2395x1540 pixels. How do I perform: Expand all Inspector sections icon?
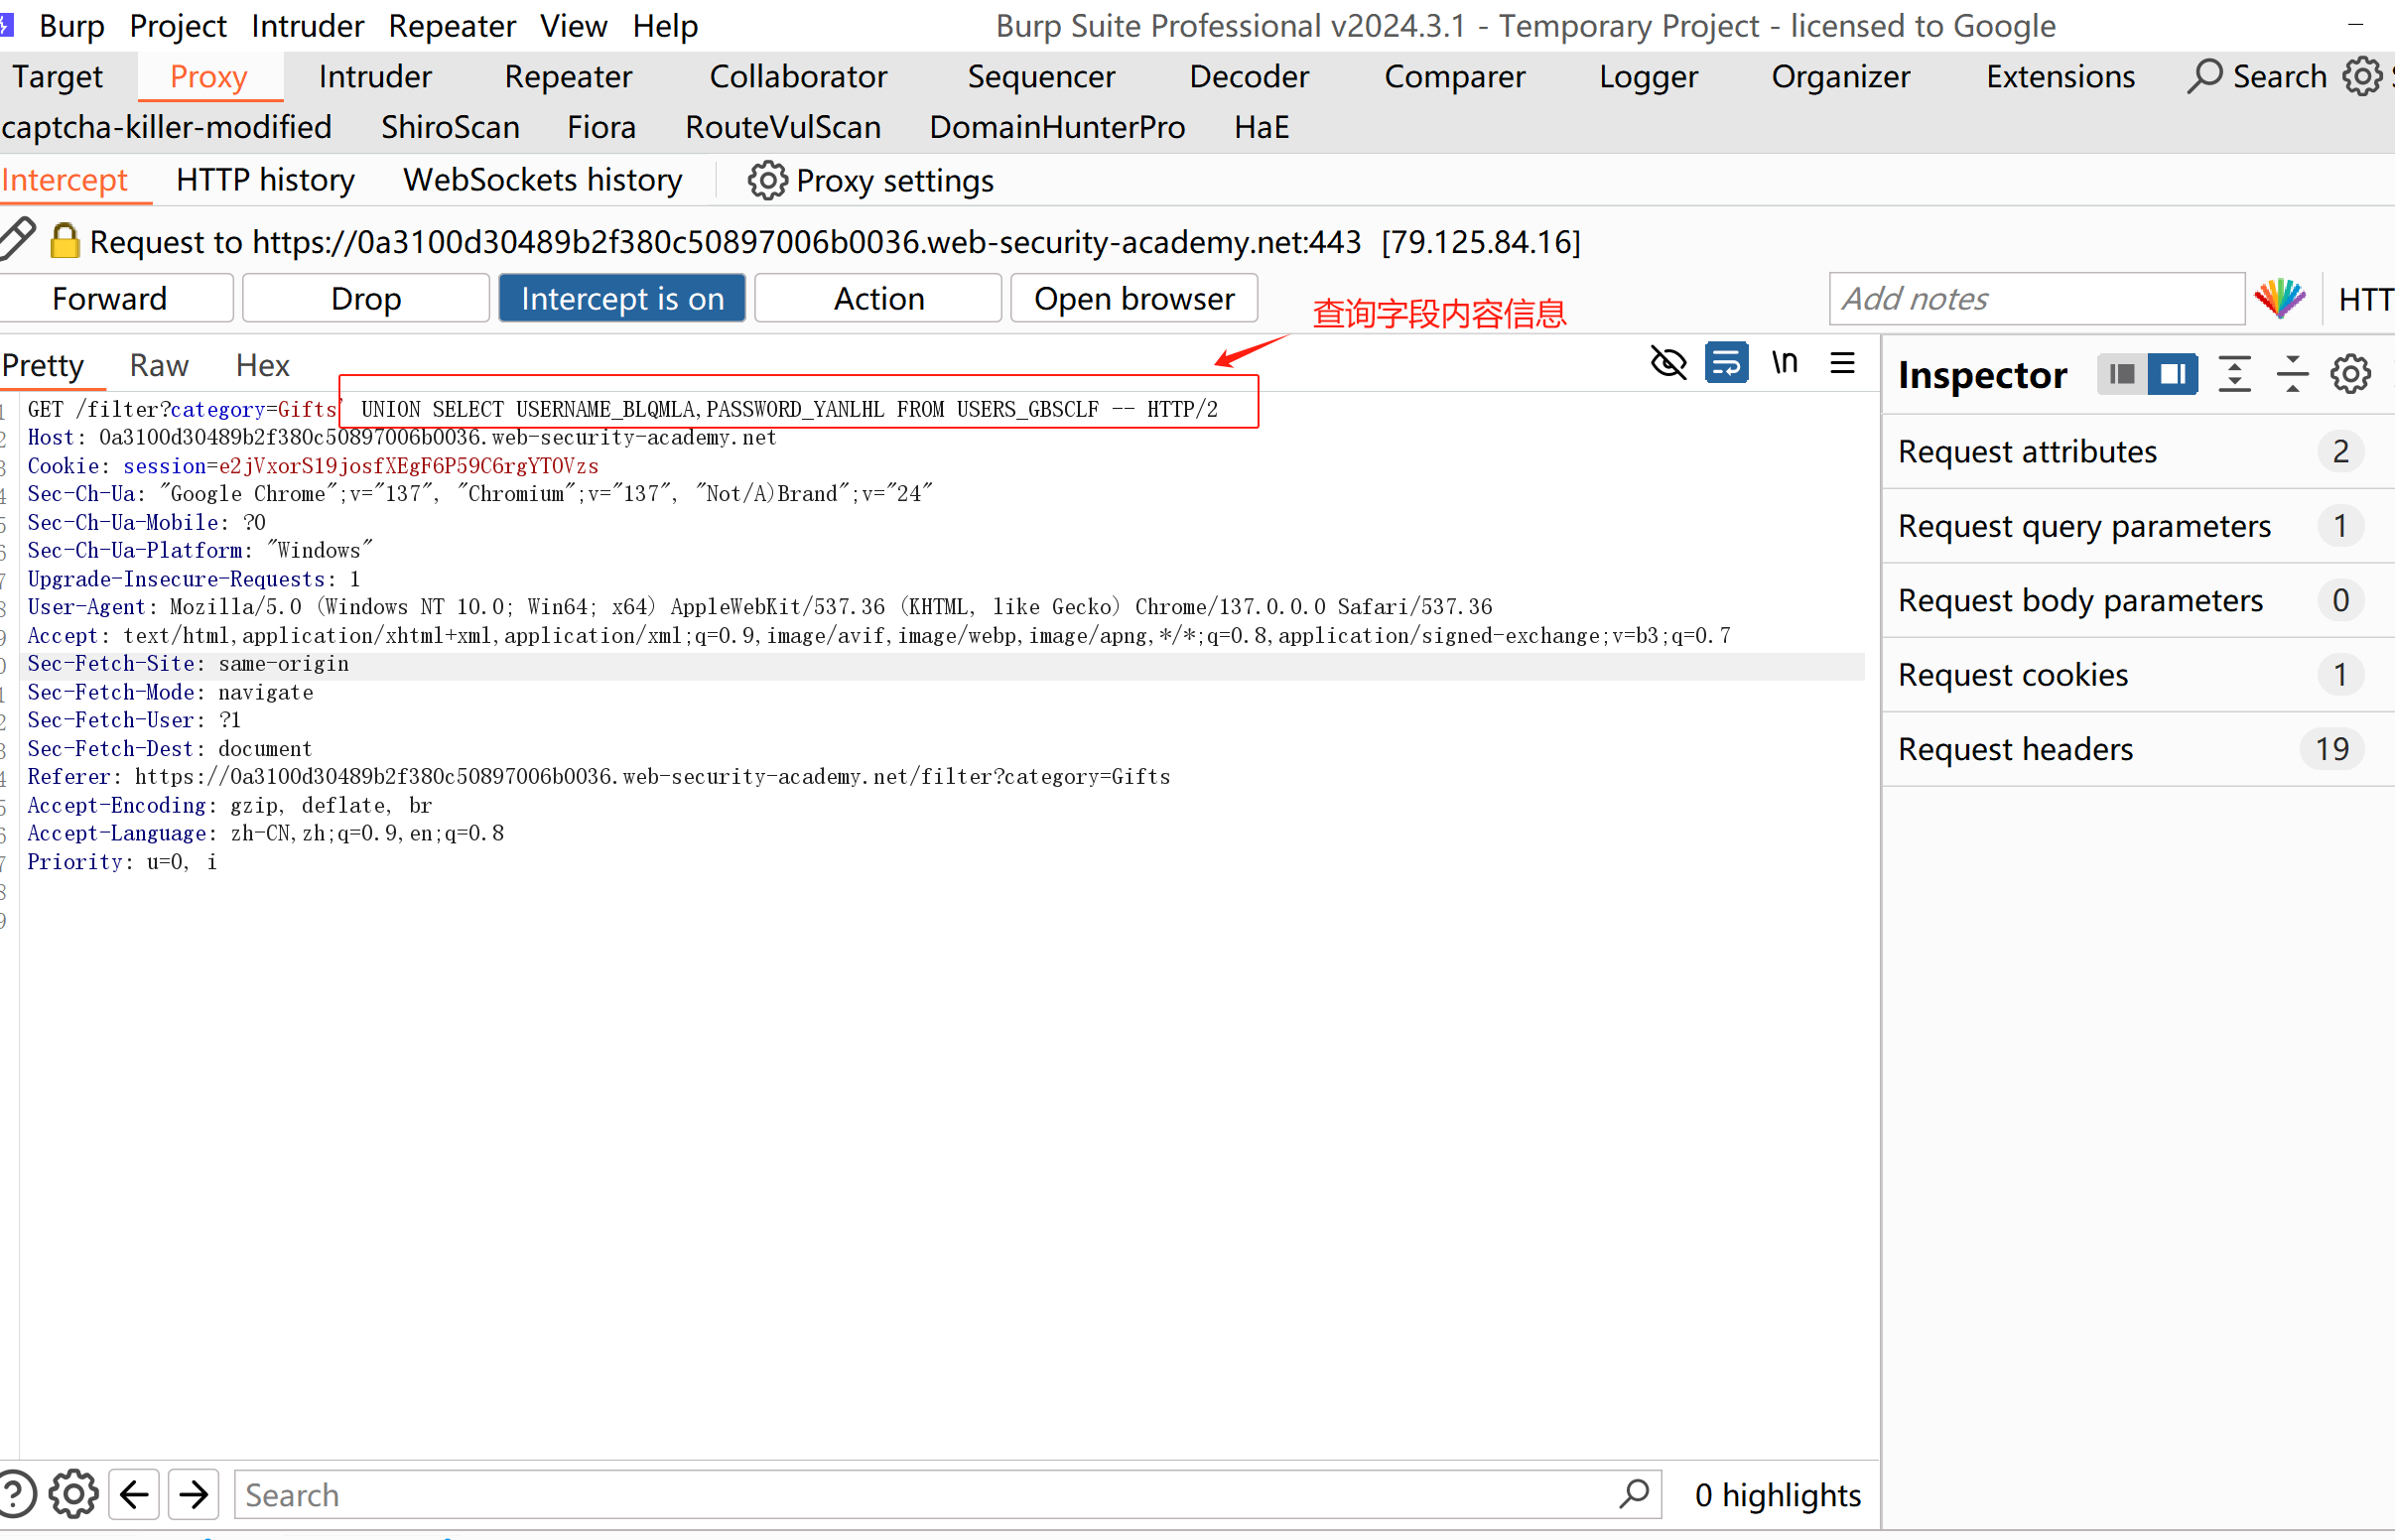click(x=2234, y=375)
